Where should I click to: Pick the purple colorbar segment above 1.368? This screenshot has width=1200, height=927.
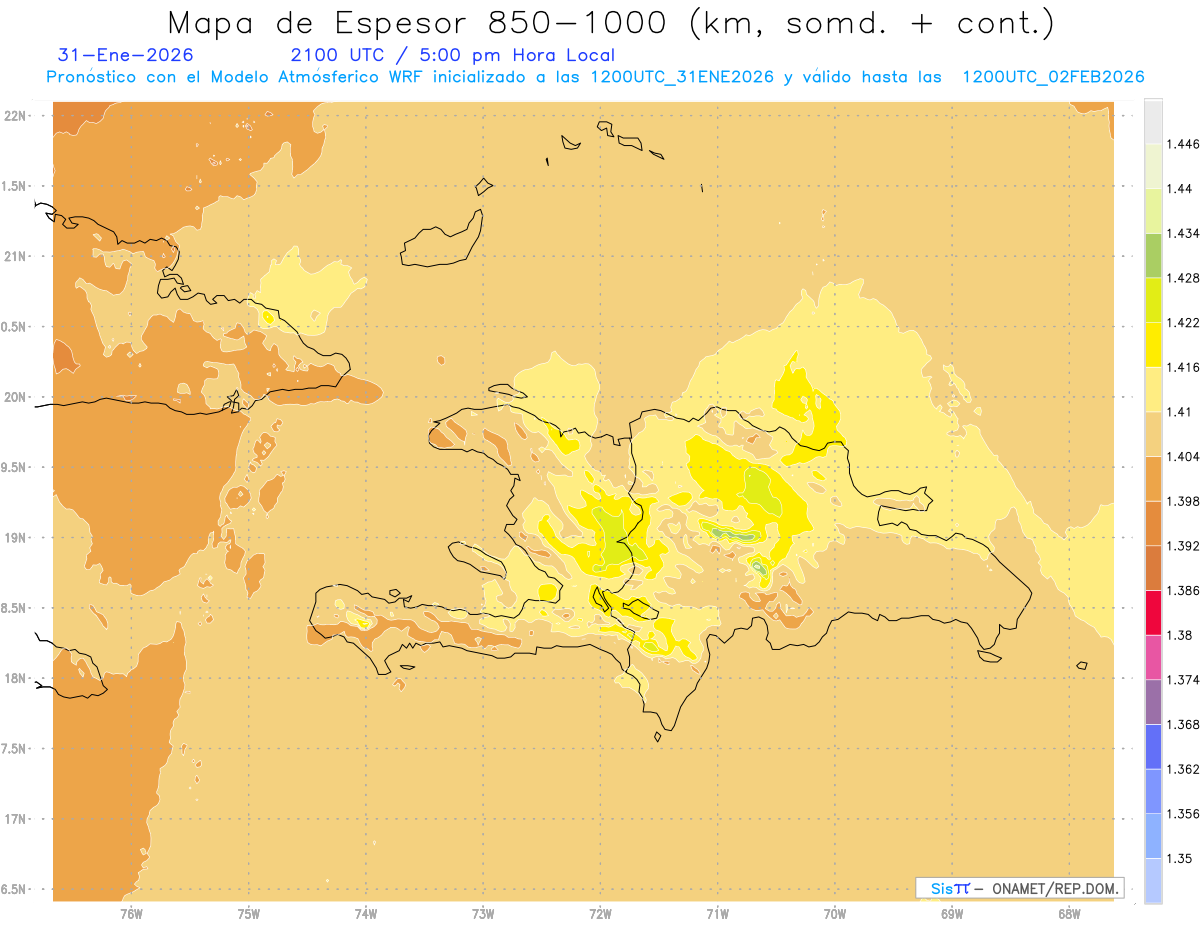click(1153, 702)
